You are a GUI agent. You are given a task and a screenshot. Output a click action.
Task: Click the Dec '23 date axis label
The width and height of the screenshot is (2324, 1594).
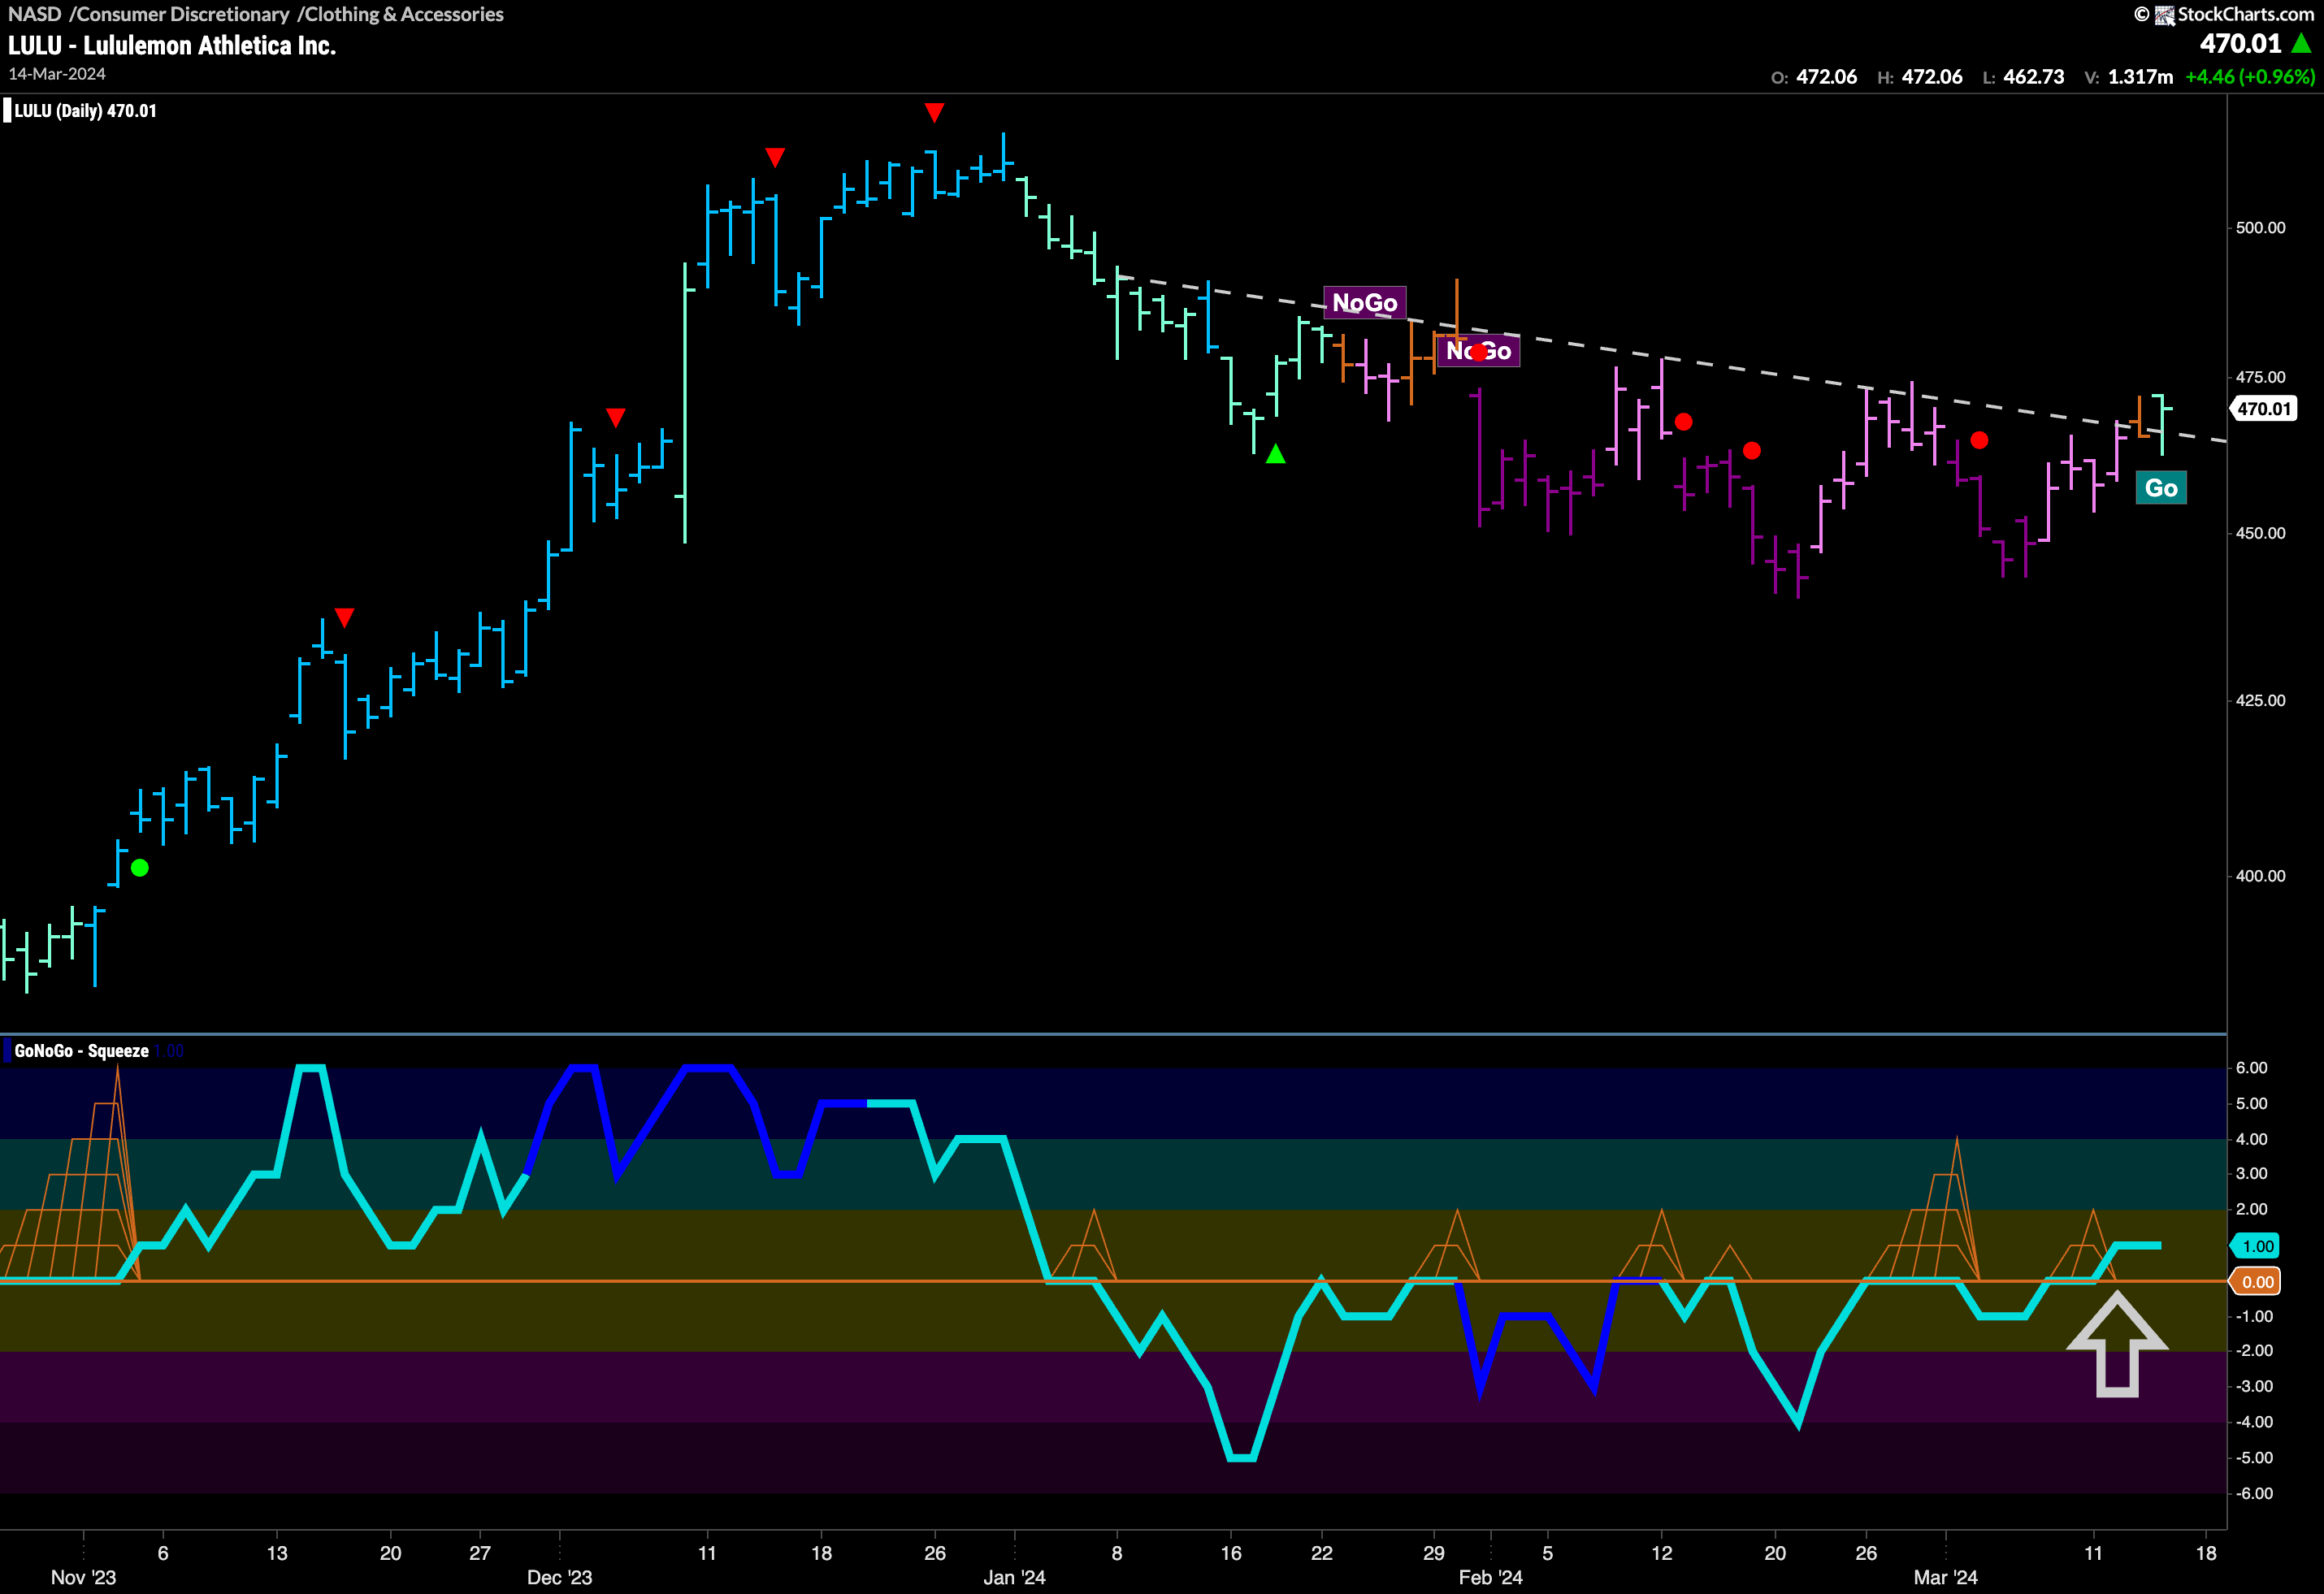559,1578
